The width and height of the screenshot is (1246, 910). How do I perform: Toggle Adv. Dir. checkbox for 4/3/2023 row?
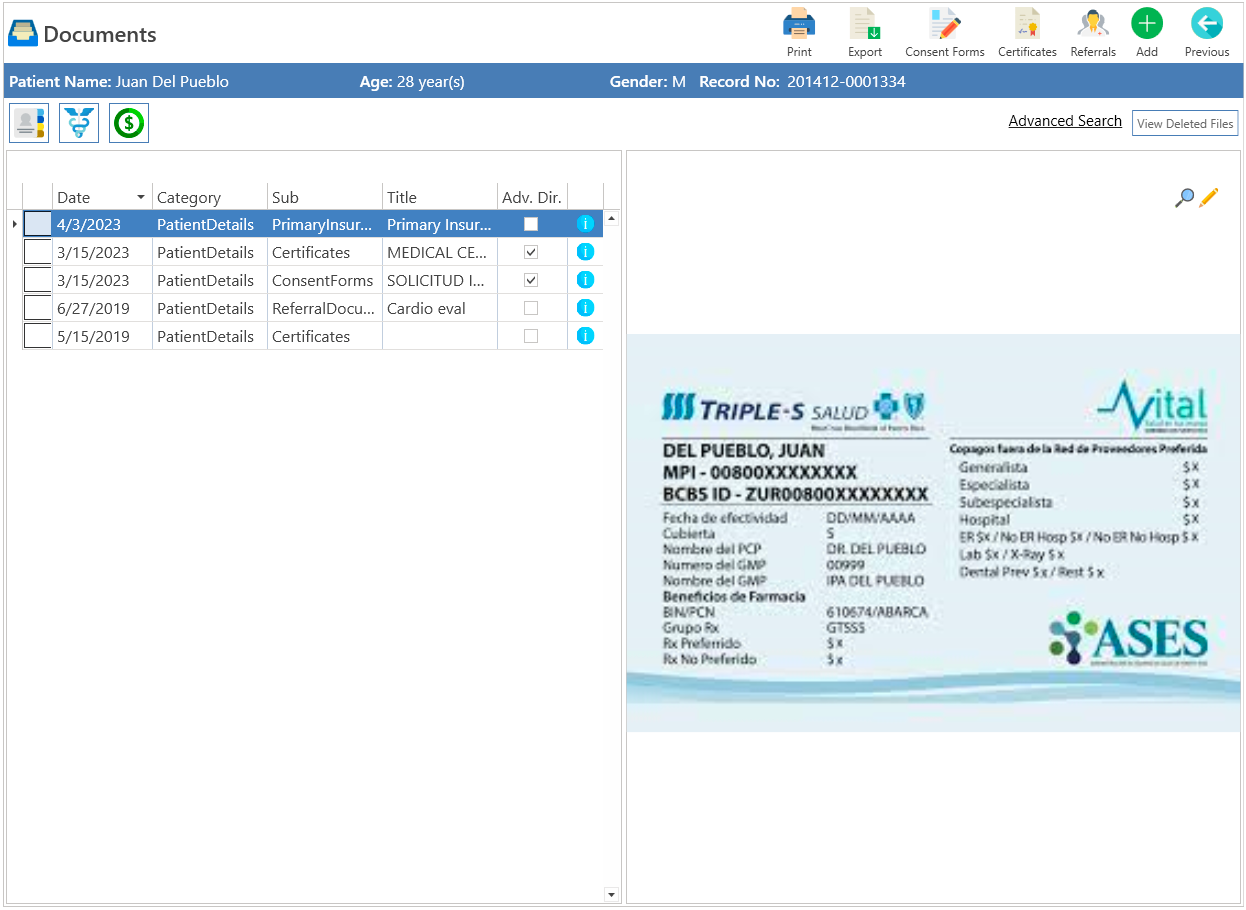[x=531, y=224]
